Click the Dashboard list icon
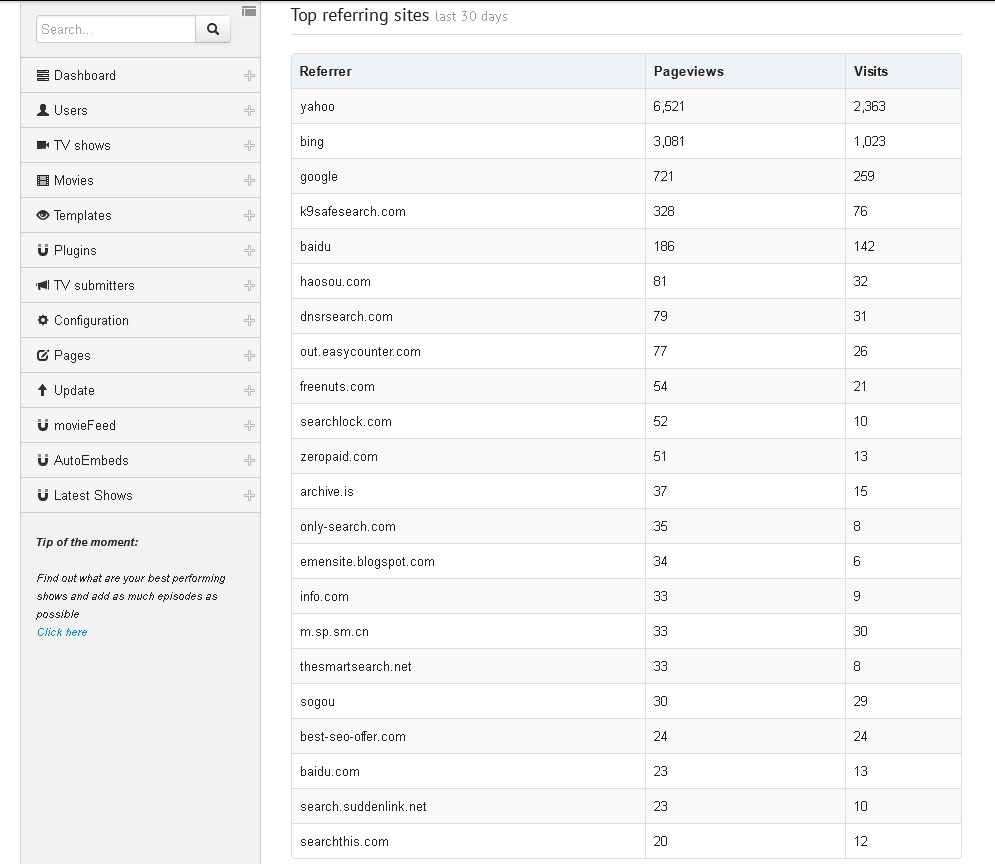The image size is (995, 864). 43,75
